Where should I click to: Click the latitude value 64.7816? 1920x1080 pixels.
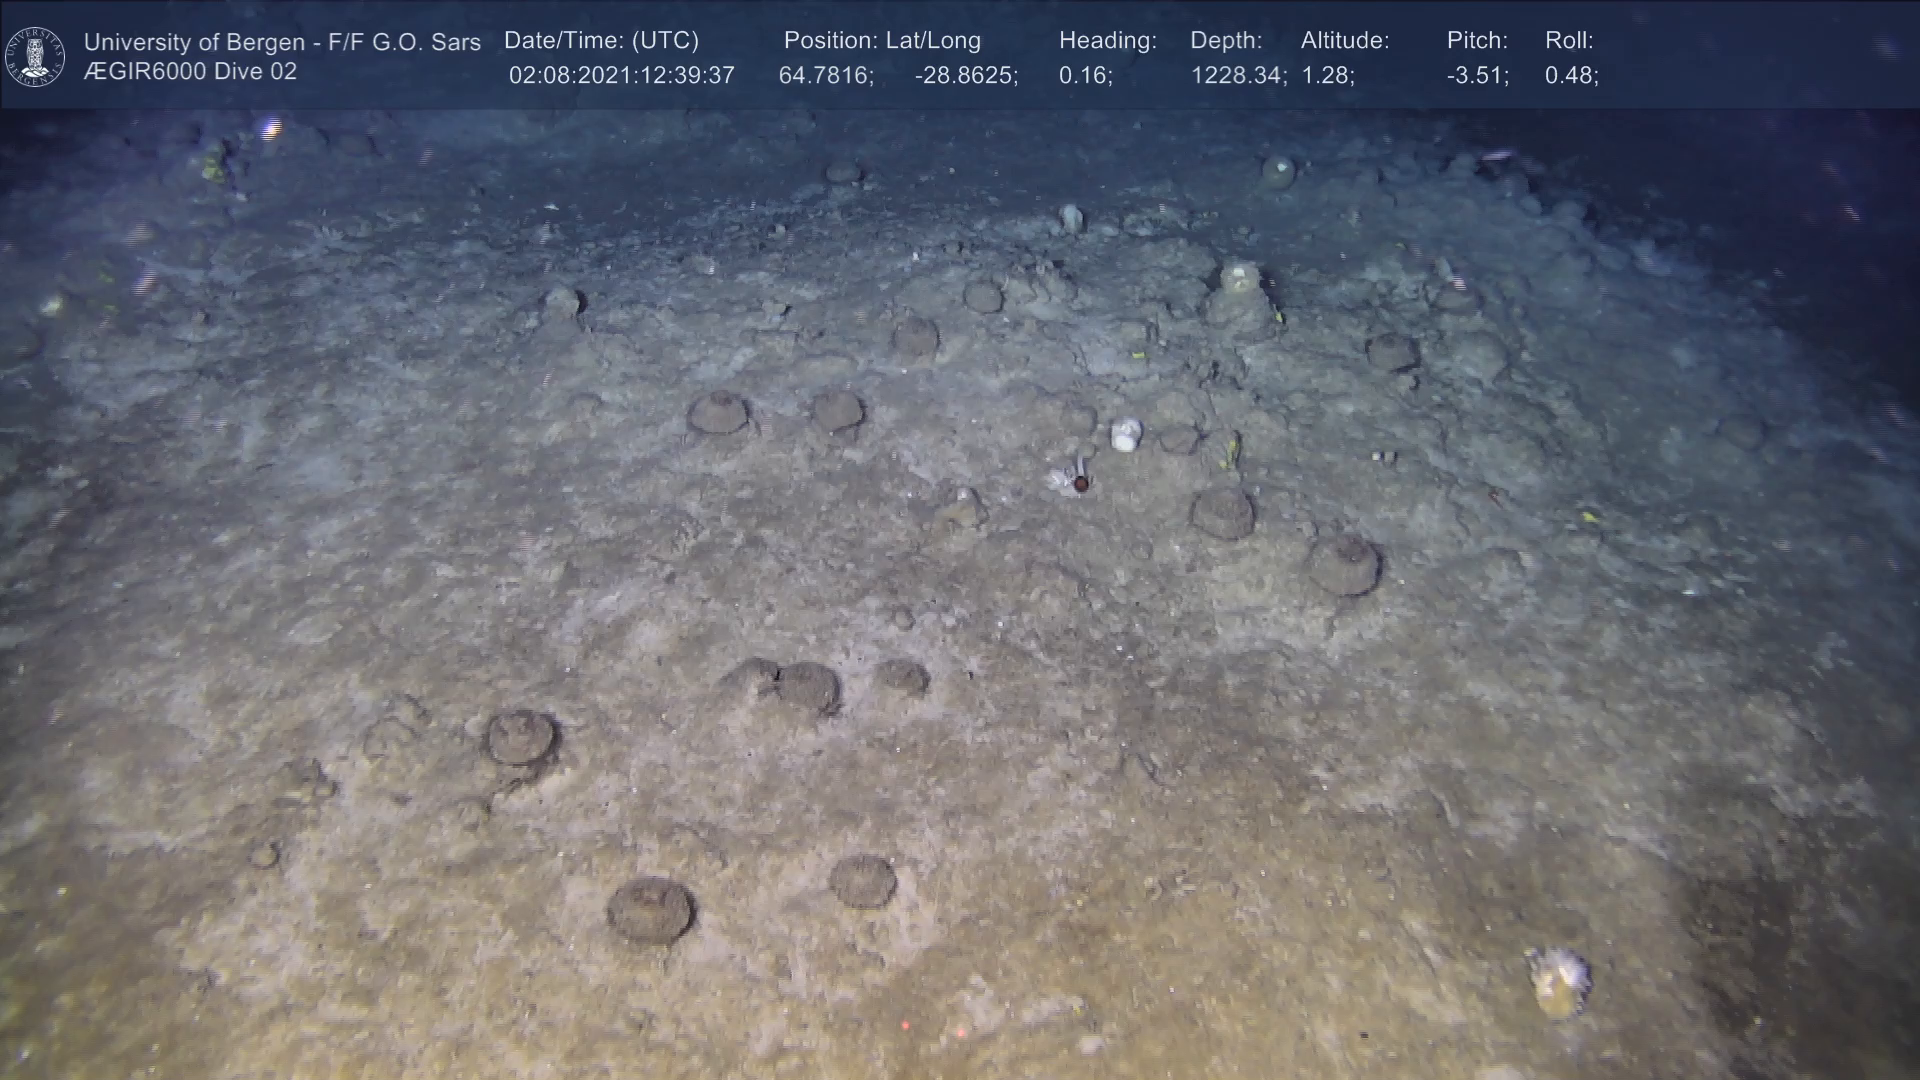[x=826, y=76]
